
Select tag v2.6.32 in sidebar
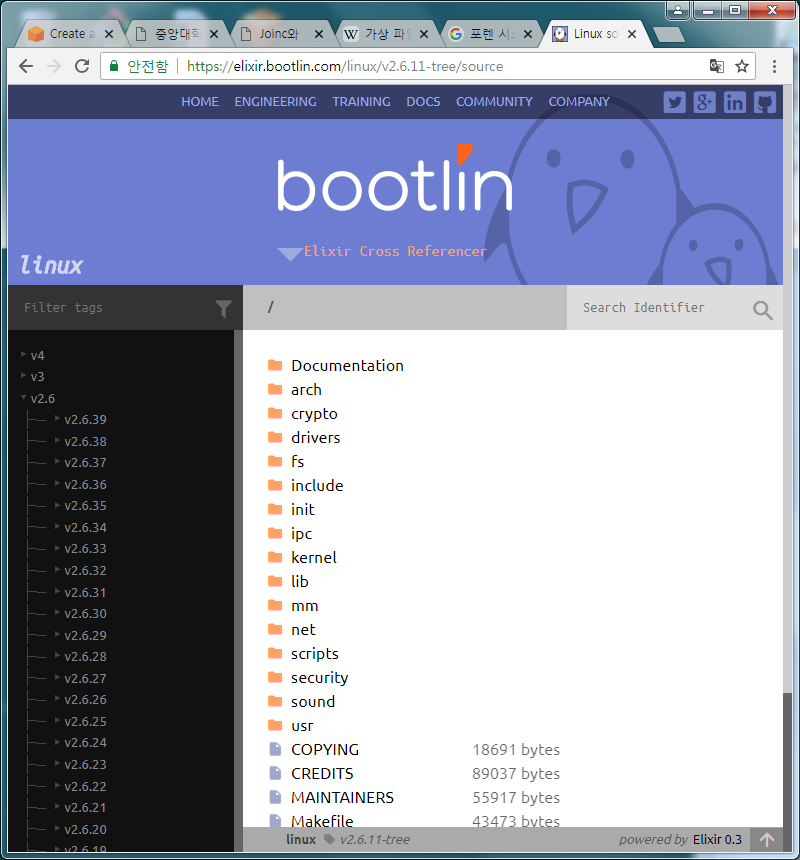click(85, 570)
